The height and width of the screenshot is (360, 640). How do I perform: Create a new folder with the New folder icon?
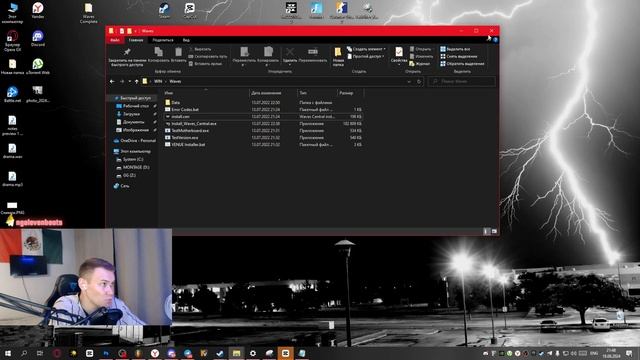338,52
